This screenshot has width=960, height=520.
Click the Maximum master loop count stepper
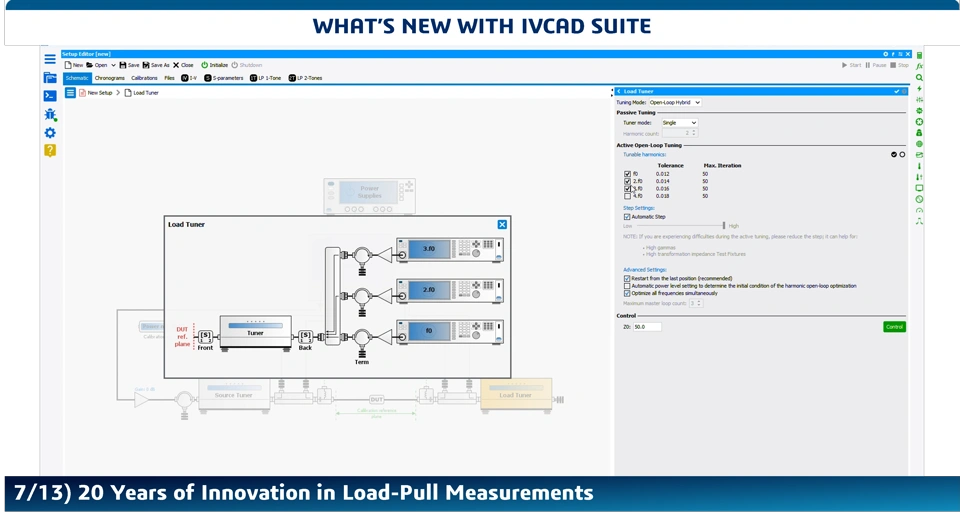pos(699,303)
